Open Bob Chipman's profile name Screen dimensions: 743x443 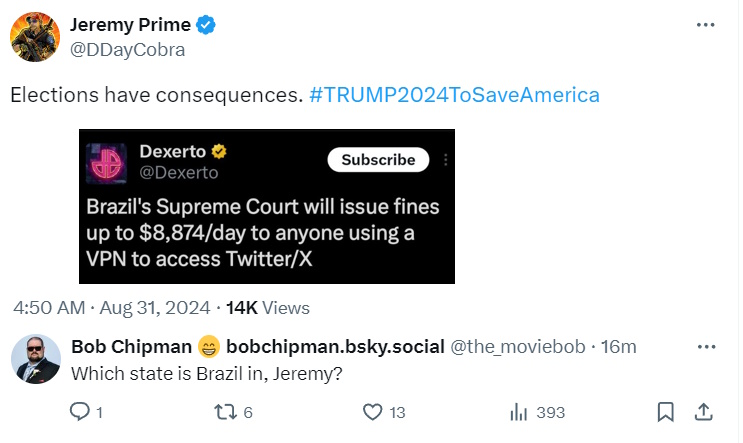point(132,347)
